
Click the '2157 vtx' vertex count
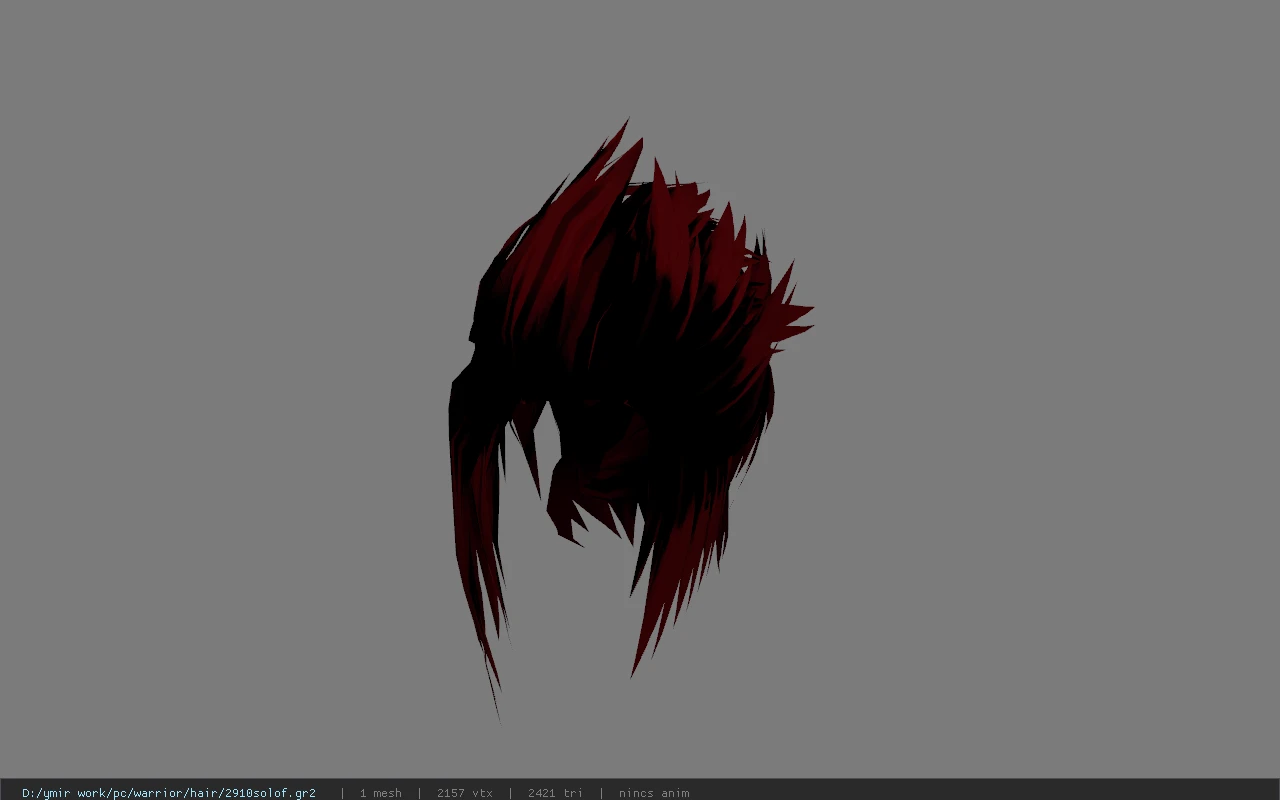point(465,793)
